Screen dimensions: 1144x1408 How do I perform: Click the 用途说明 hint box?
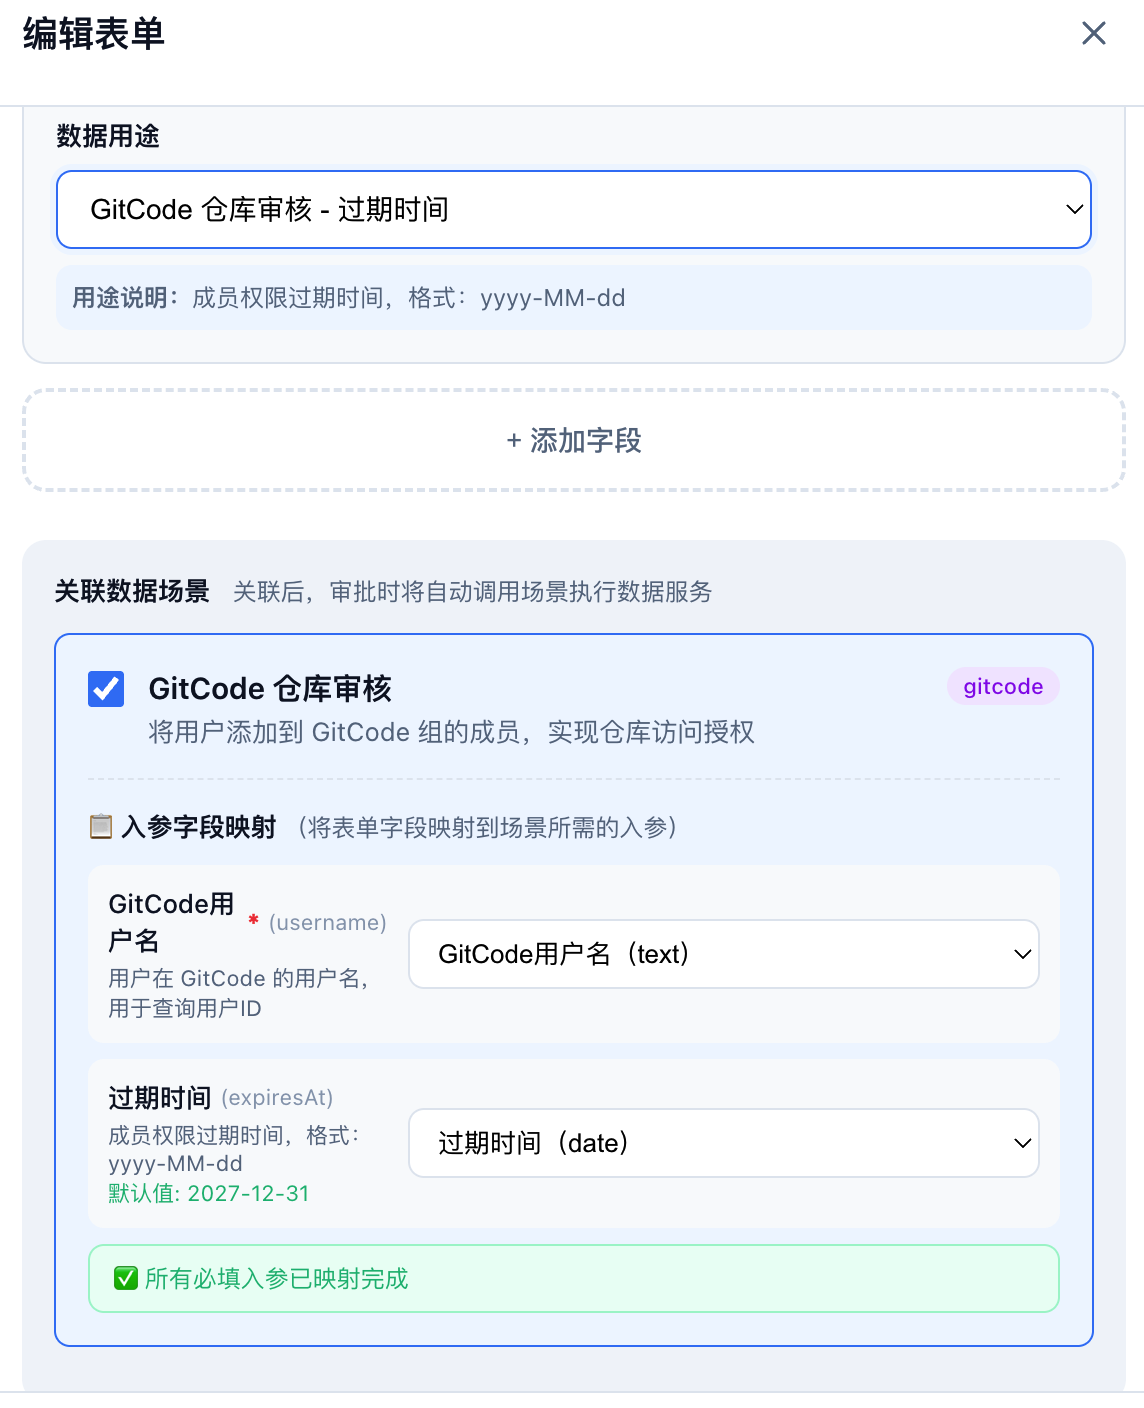(573, 298)
